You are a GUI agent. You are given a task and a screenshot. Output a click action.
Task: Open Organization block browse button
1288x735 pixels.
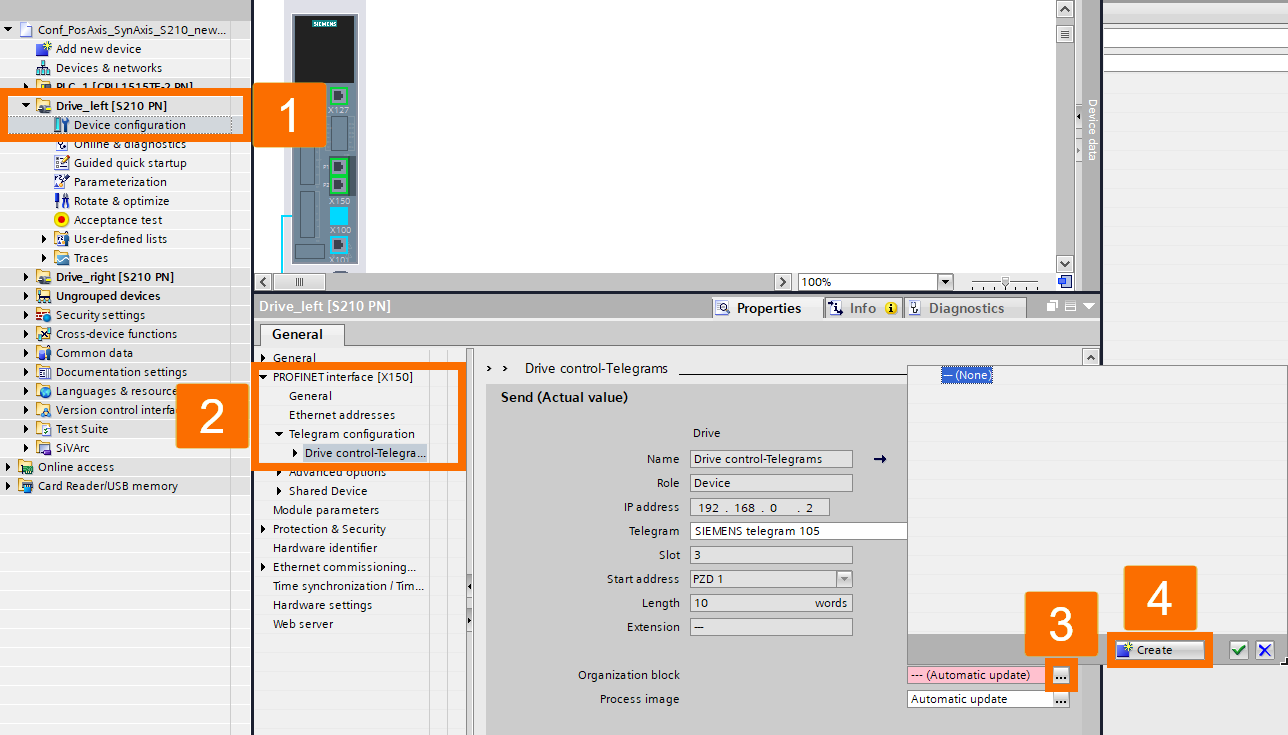(x=1061, y=676)
